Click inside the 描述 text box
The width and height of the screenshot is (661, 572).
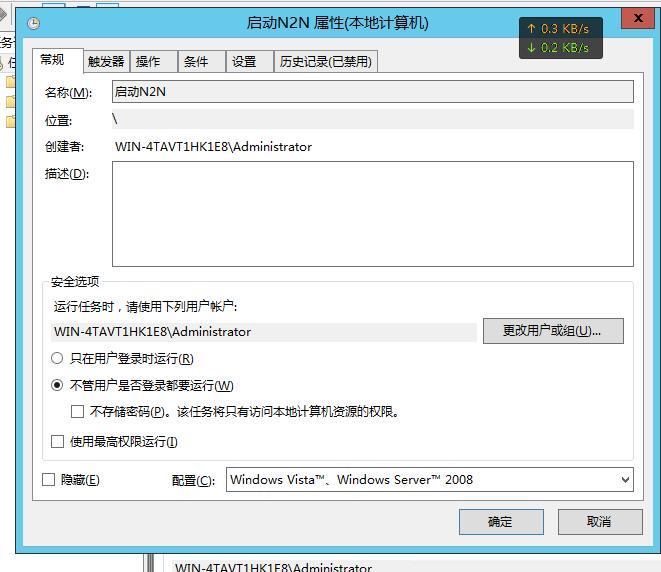click(372, 214)
